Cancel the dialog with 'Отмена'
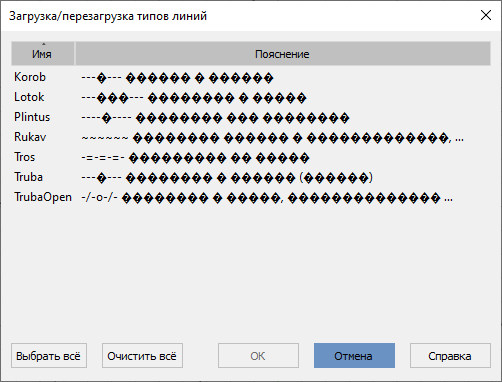The height and width of the screenshot is (382, 502). point(354,356)
